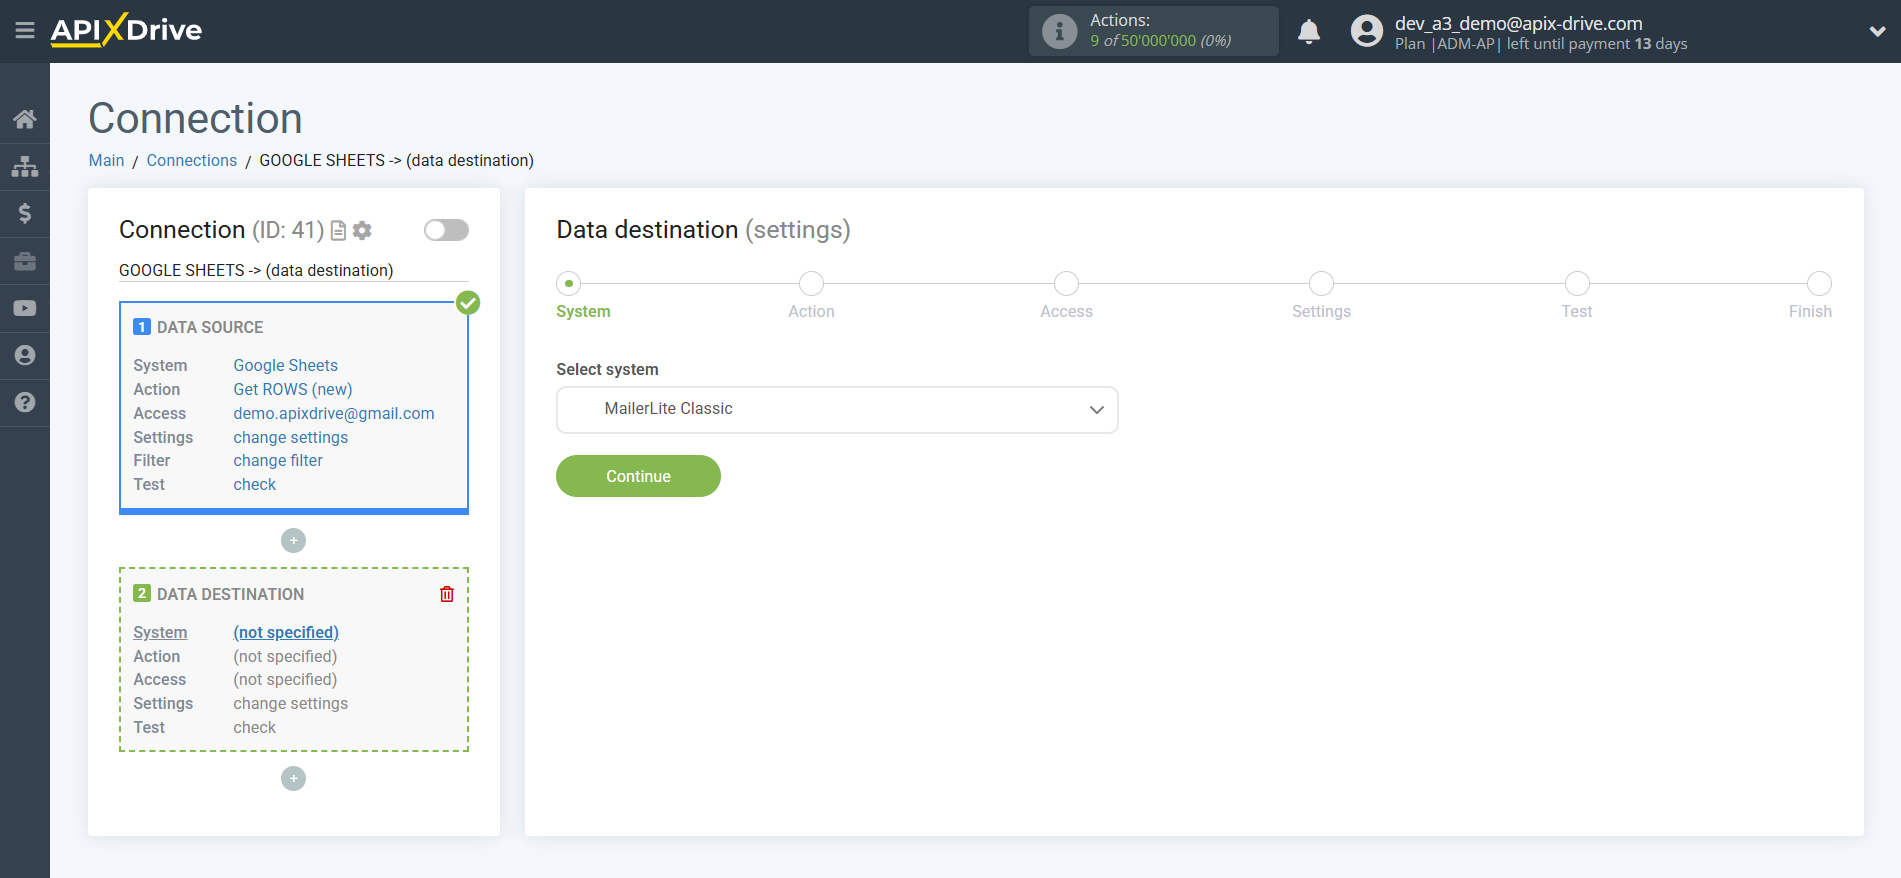This screenshot has width=1901, height=878.
Task: Open Get ROWS (new) action link
Action: point(293,389)
